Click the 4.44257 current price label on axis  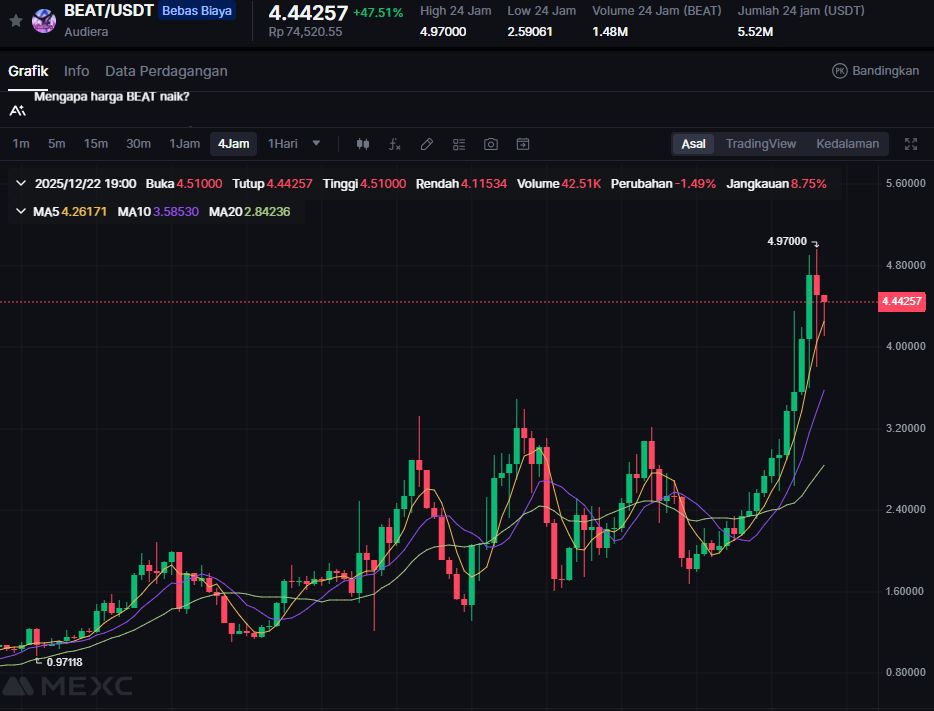pos(901,301)
